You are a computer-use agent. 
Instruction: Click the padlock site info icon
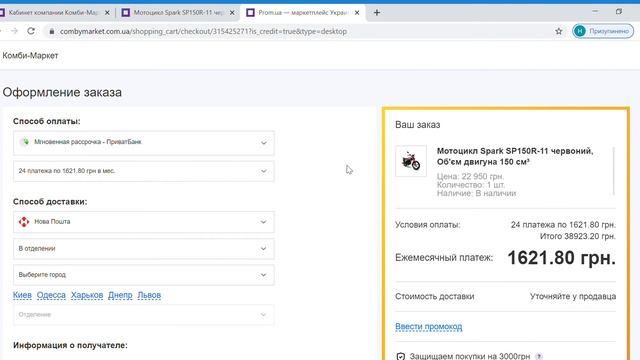tap(51, 31)
